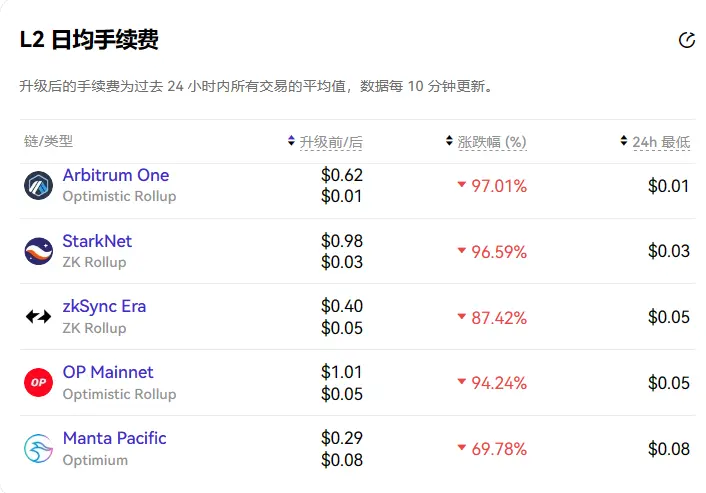Click the 链/类型 column header

tap(48, 142)
